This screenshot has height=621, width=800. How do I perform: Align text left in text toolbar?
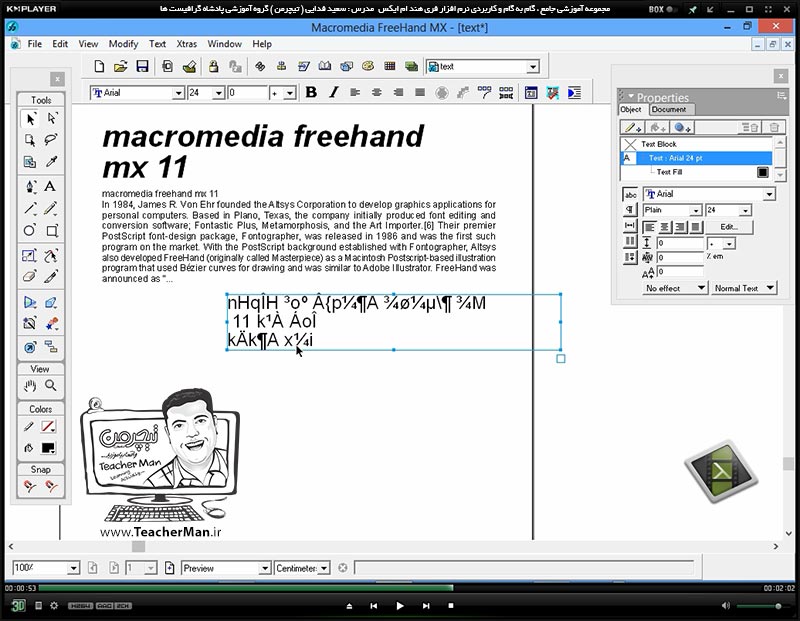coord(355,92)
